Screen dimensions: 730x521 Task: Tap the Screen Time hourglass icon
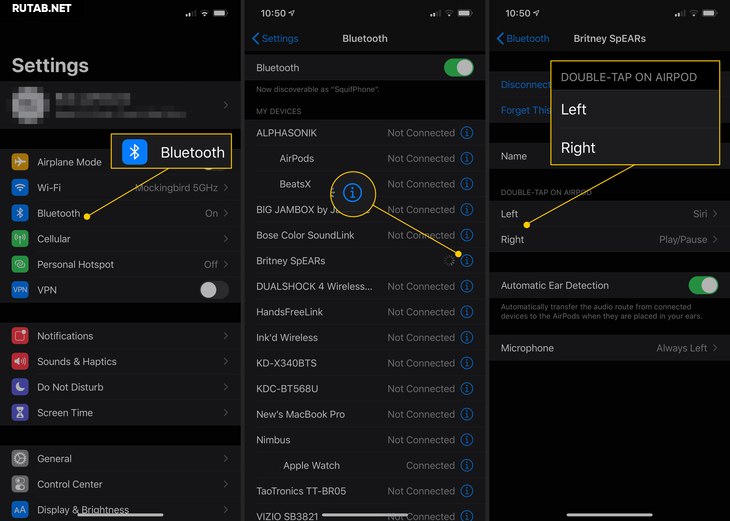click(x=20, y=413)
